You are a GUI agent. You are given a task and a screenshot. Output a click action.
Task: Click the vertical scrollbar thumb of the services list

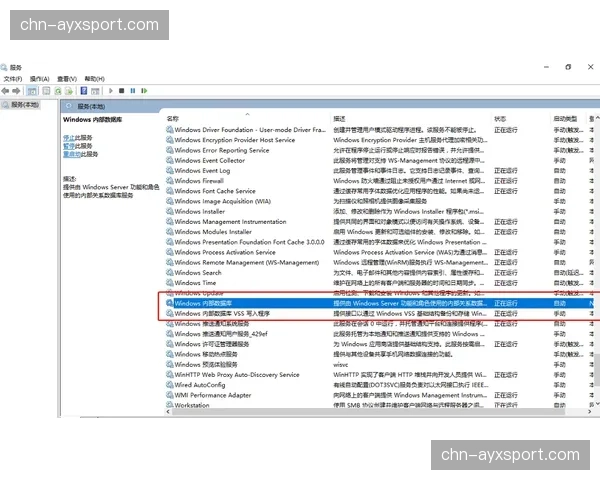[597, 370]
